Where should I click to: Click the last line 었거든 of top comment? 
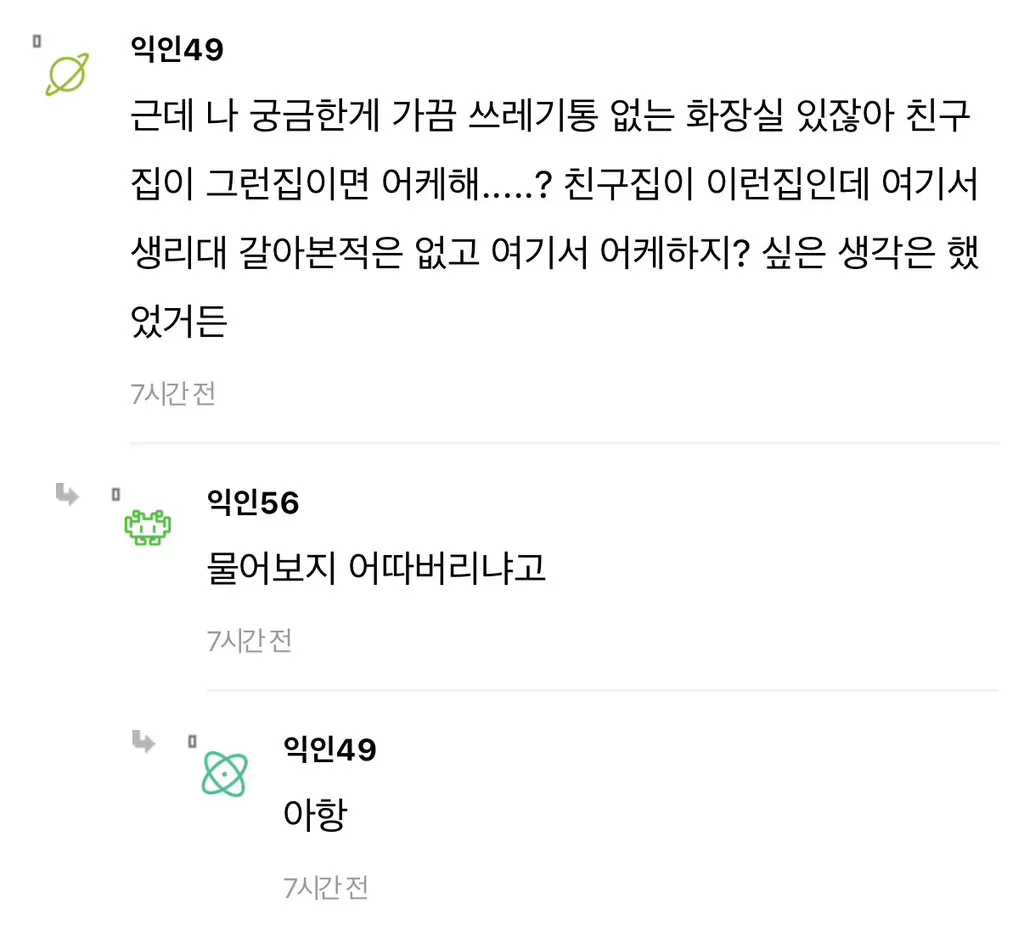tap(179, 322)
